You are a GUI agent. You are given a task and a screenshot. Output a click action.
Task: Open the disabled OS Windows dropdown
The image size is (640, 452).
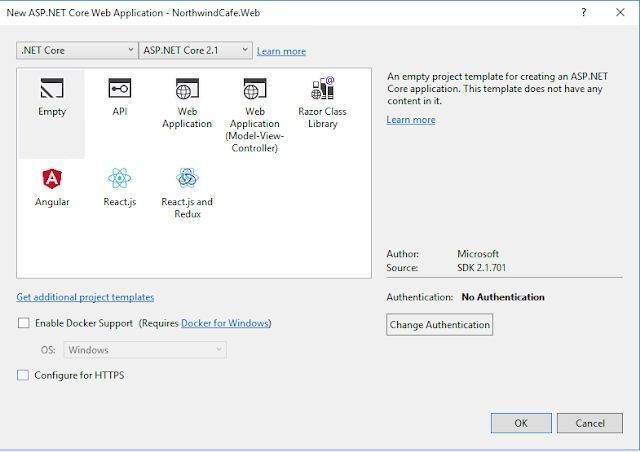tap(145, 350)
